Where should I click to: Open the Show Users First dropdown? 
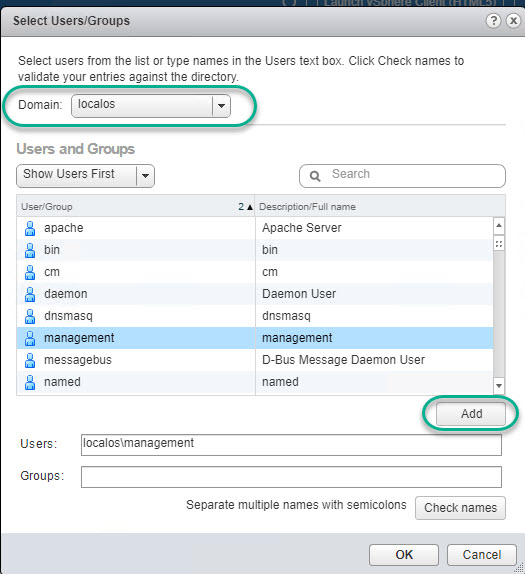coord(85,176)
